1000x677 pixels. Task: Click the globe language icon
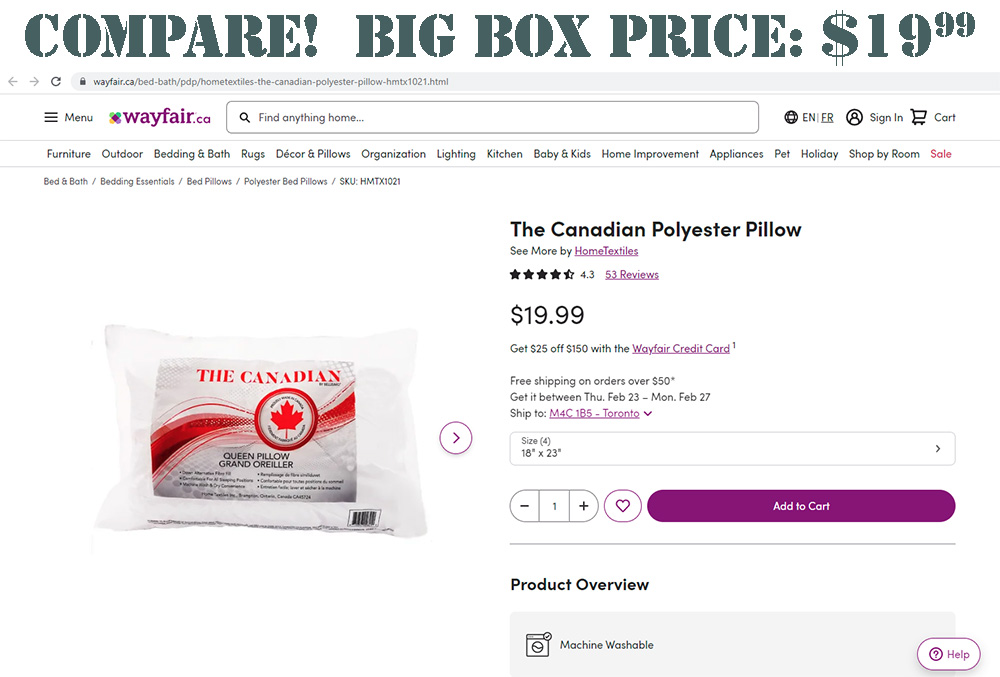(789, 117)
